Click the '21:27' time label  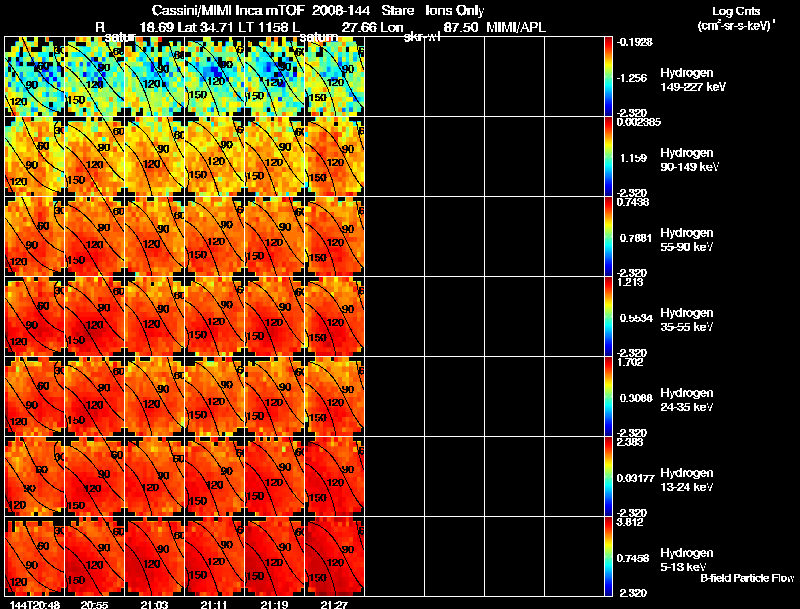click(332, 604)
